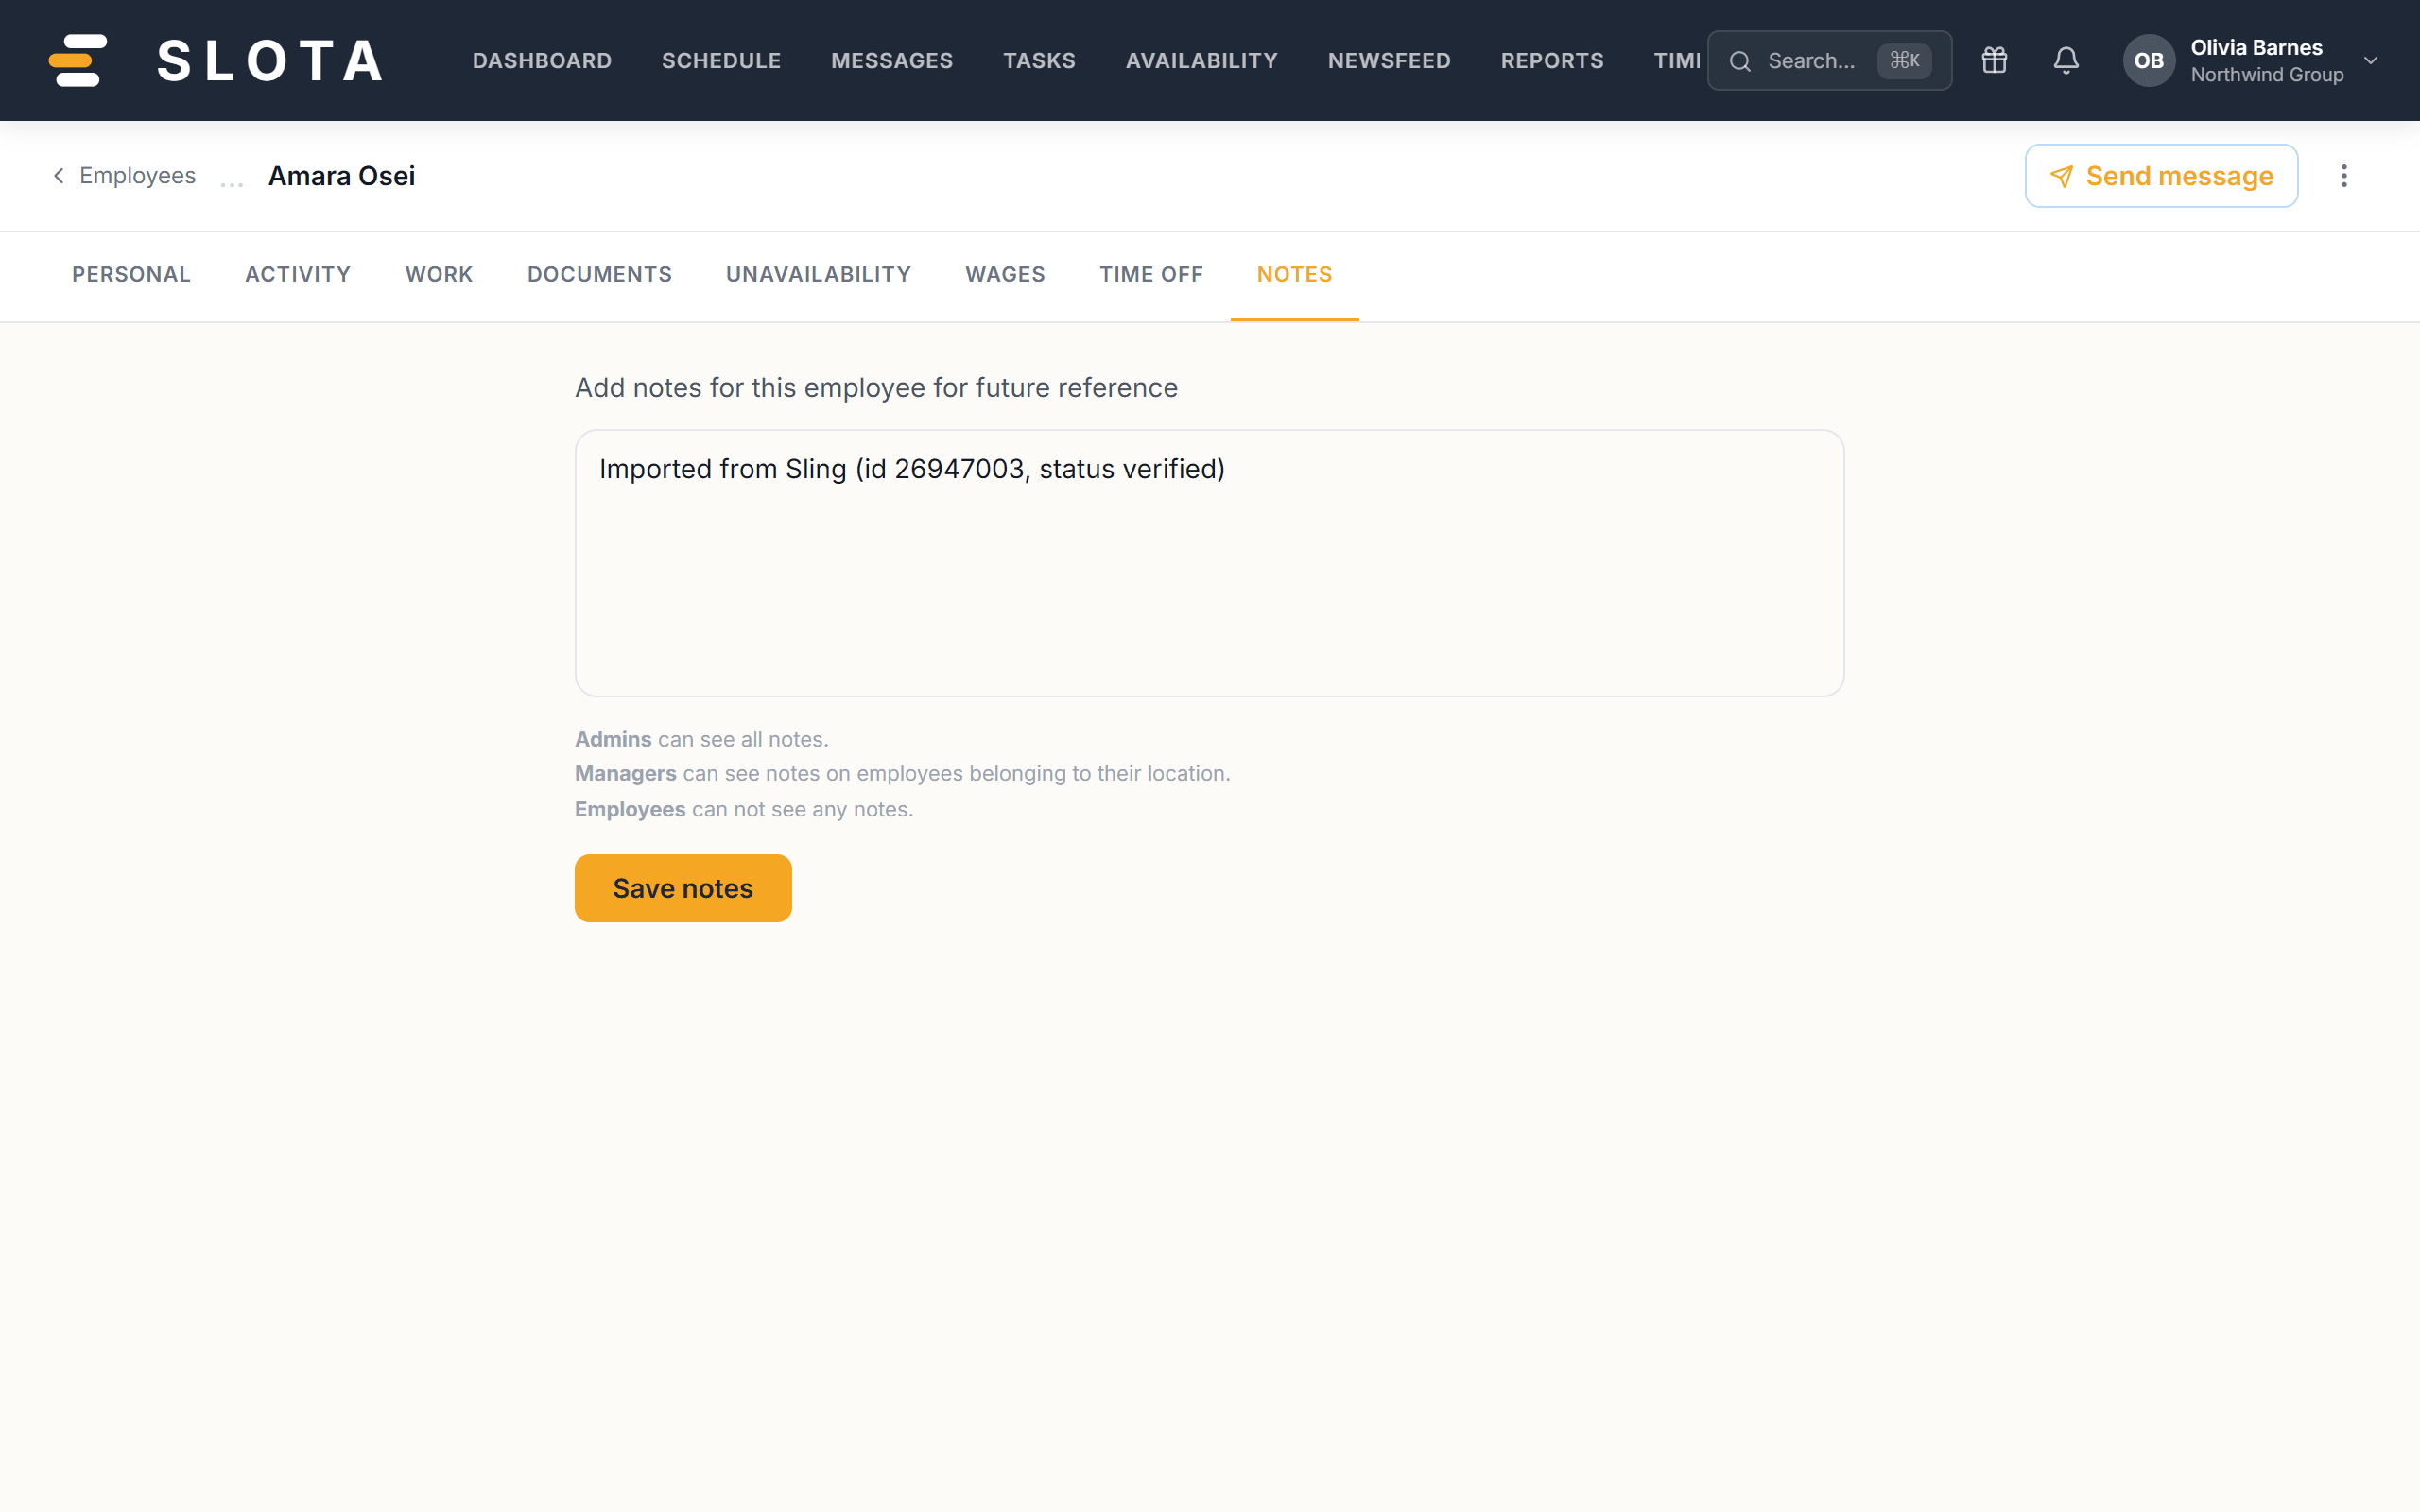Open Schedule in the top navigation
2420x1512 pixels.
pos(721,60)
